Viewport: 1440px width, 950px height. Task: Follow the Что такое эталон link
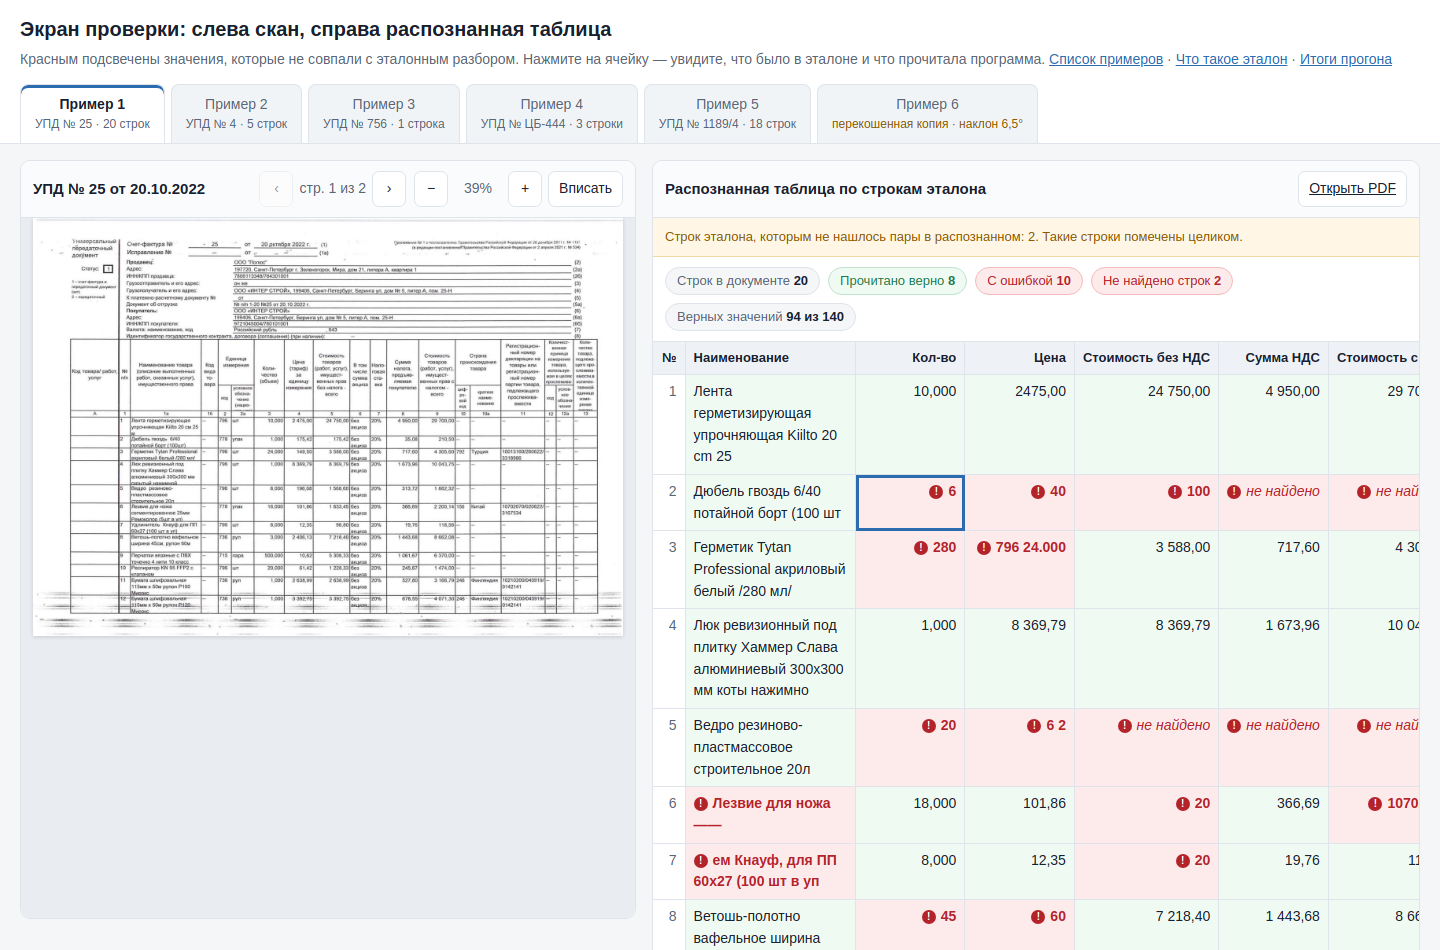pyautogui.click(x=1231, y=59)
